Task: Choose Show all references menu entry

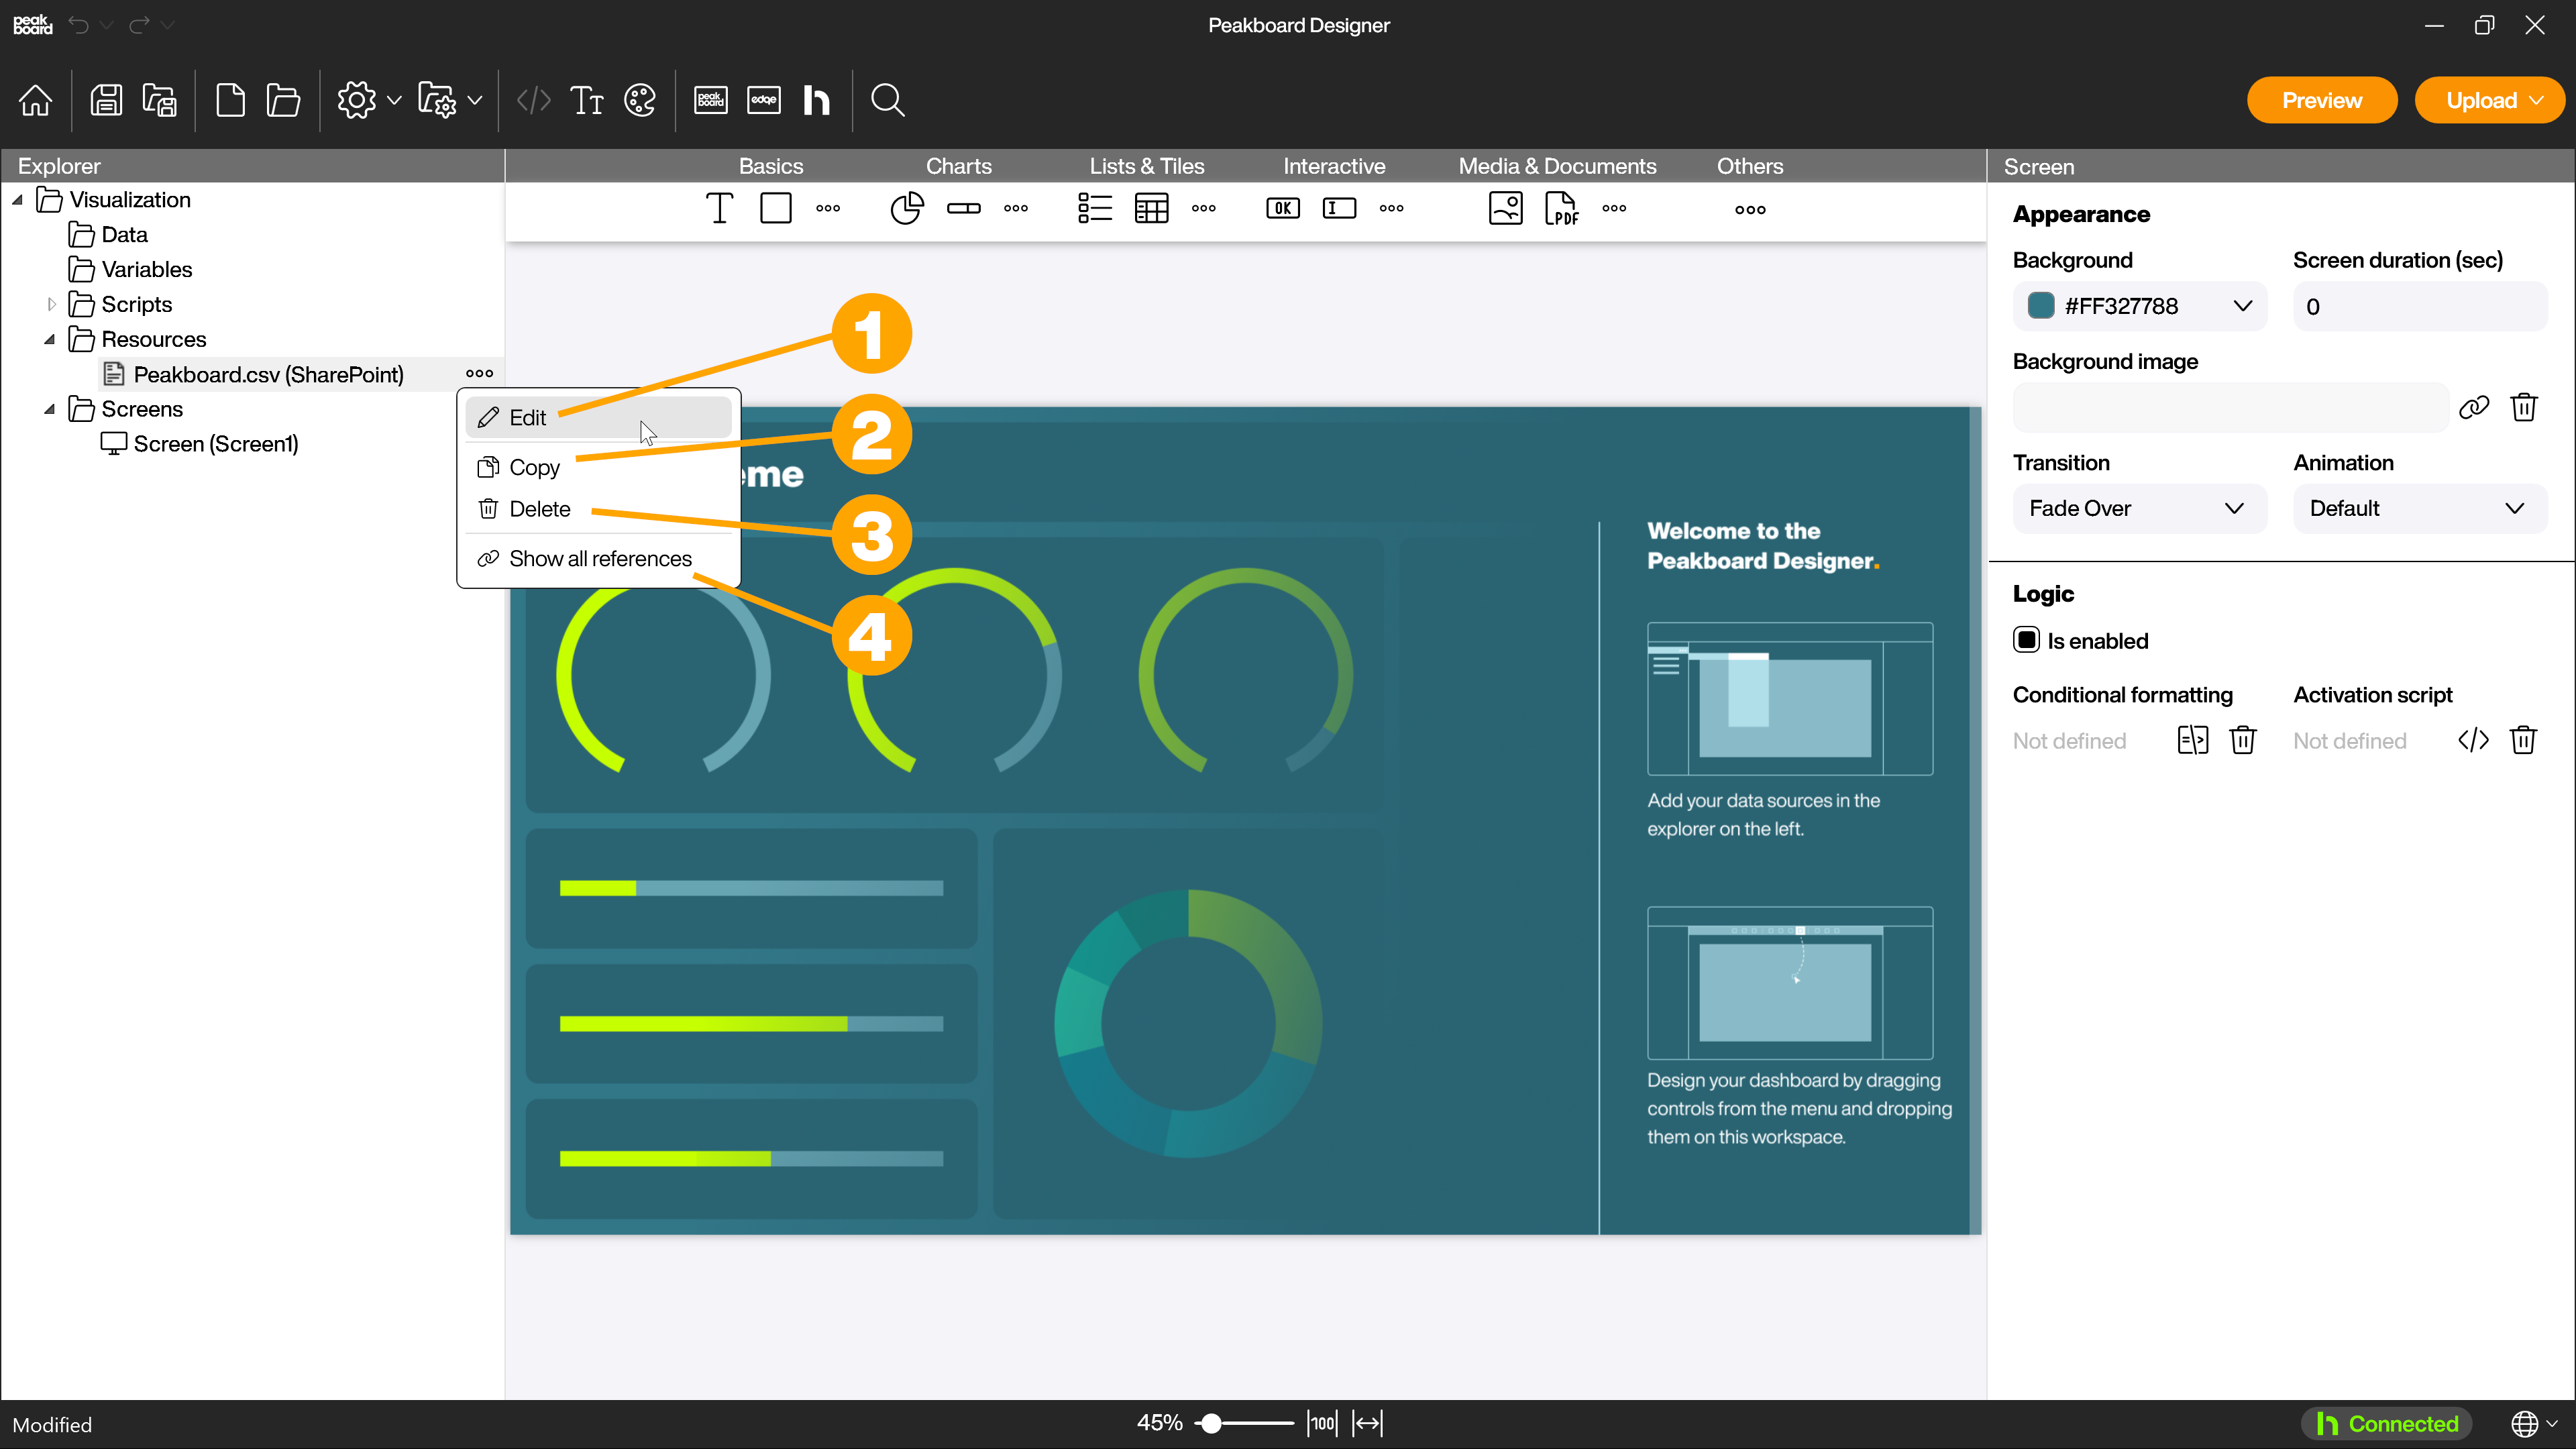Action: [598, 558]
